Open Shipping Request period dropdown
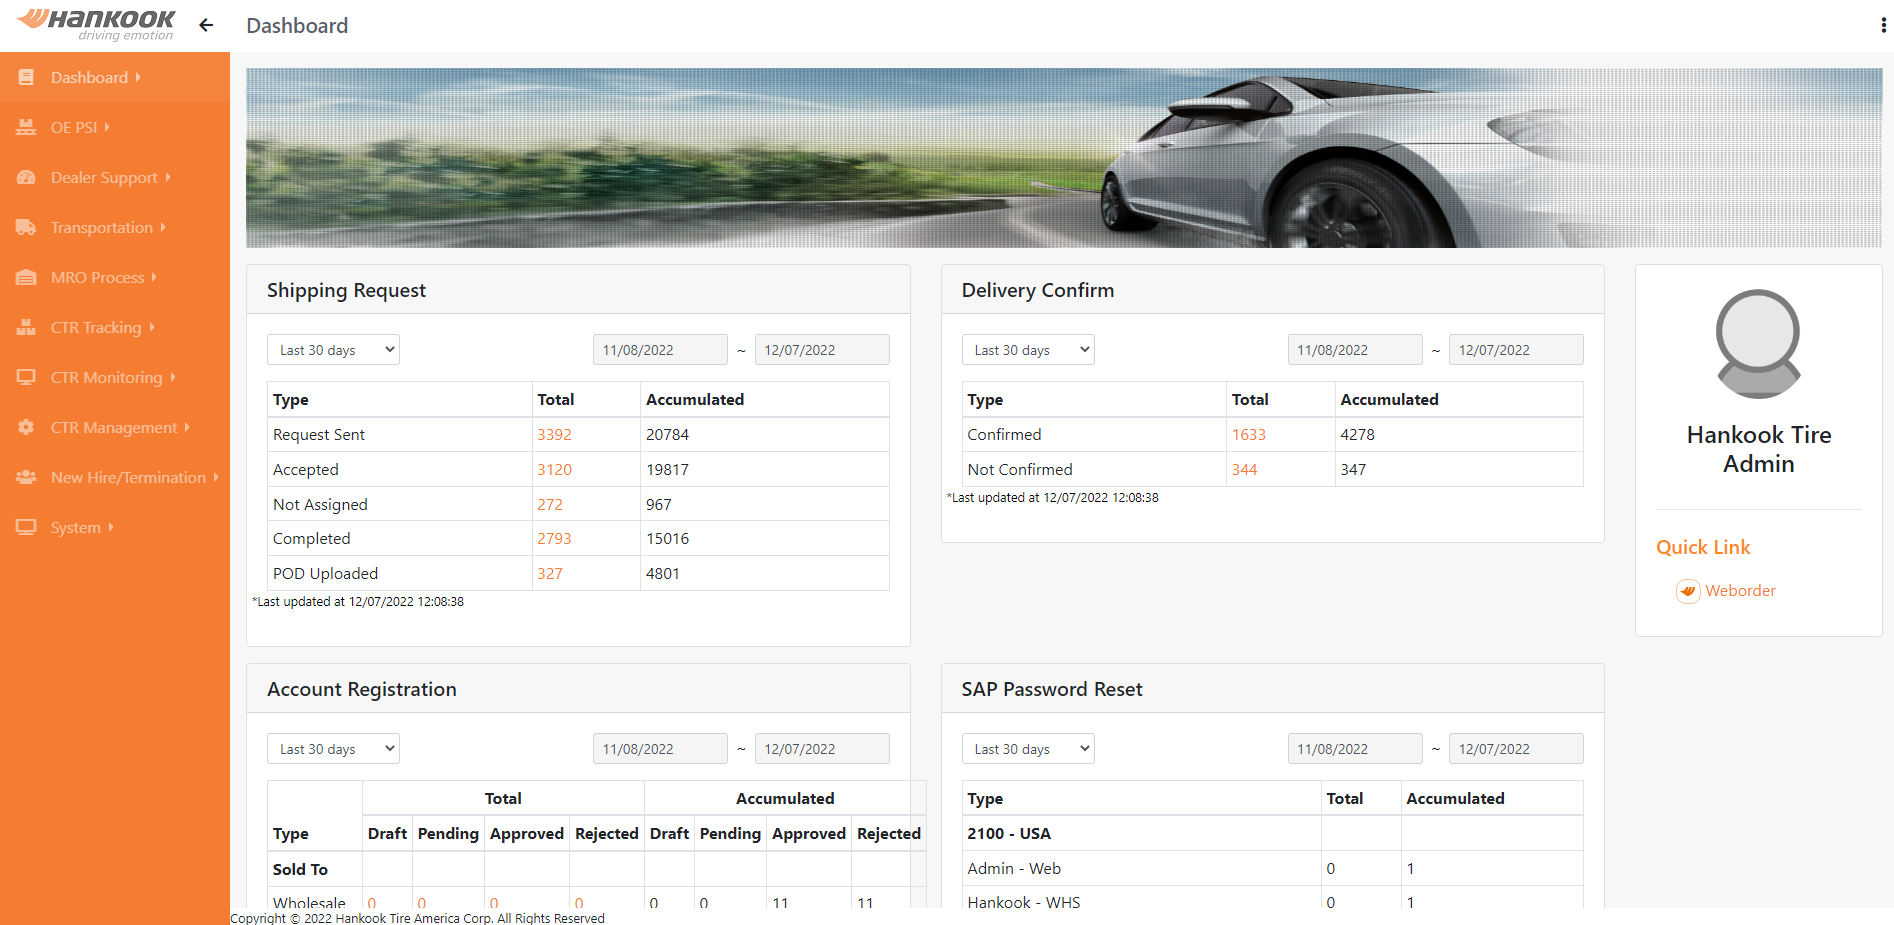Screen dimensions: 1894x925 pyautogui.click(x=333, y=350)
